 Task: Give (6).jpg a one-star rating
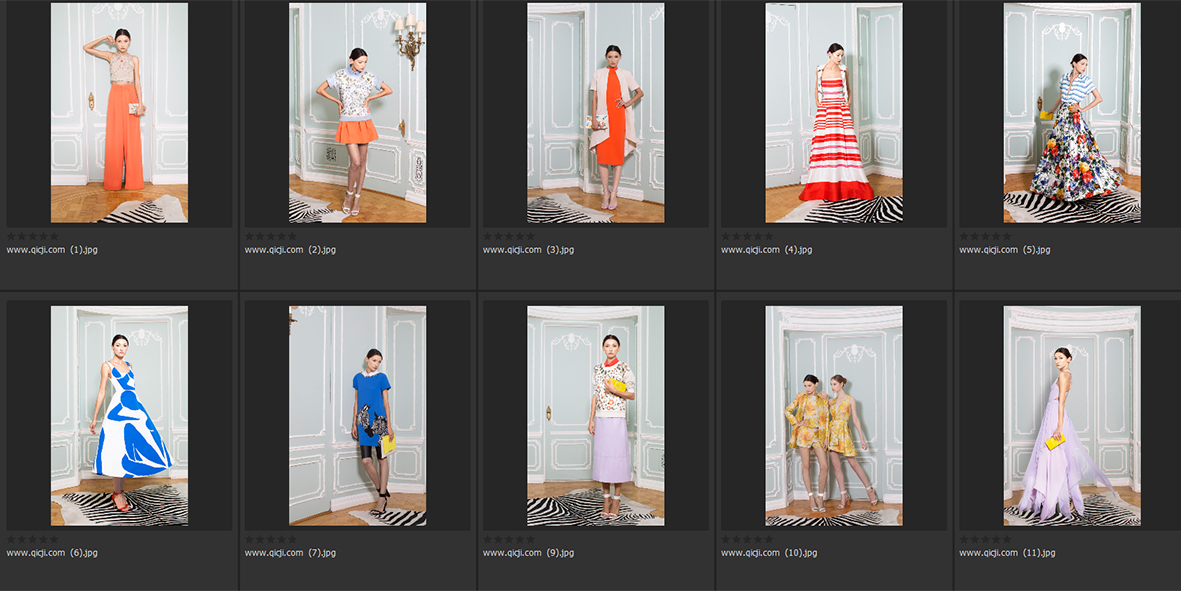click(11, 539)
